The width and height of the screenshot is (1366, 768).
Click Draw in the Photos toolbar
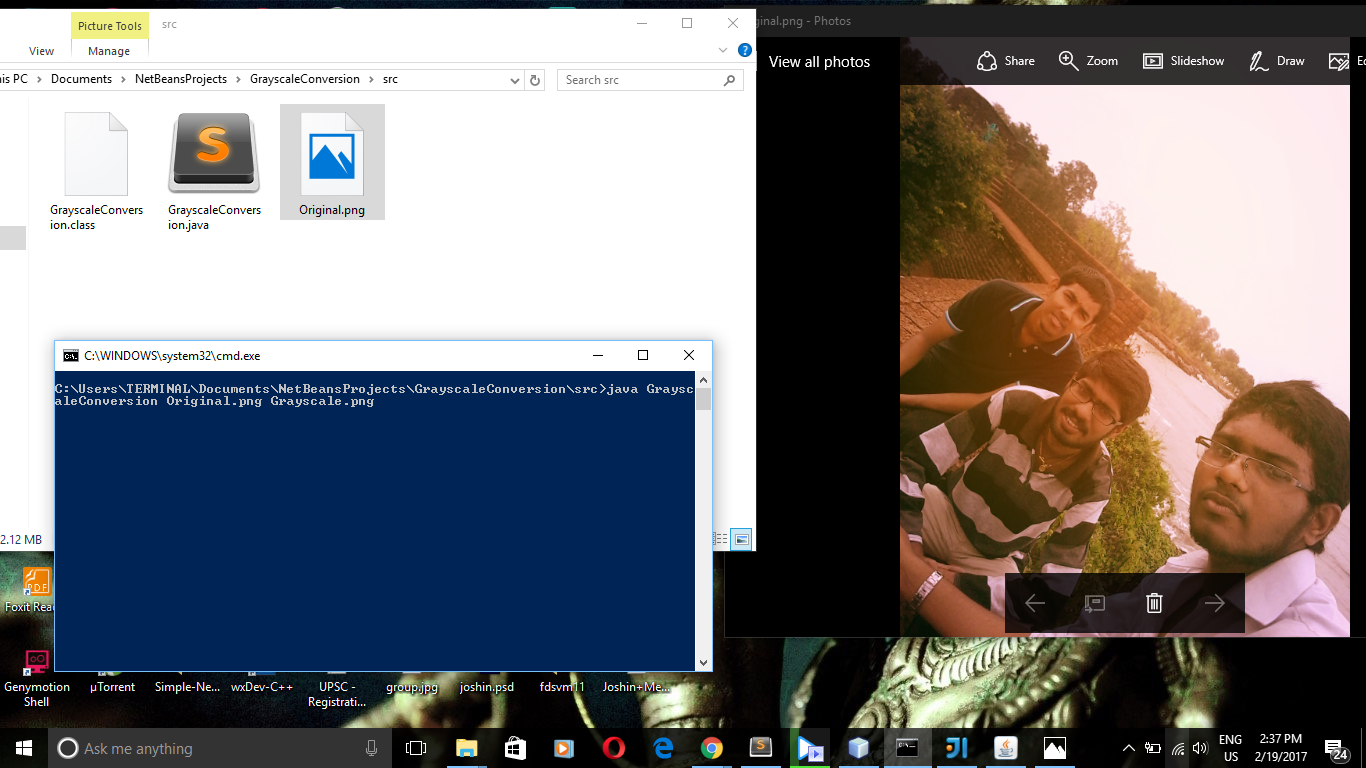coord(1277,61)
